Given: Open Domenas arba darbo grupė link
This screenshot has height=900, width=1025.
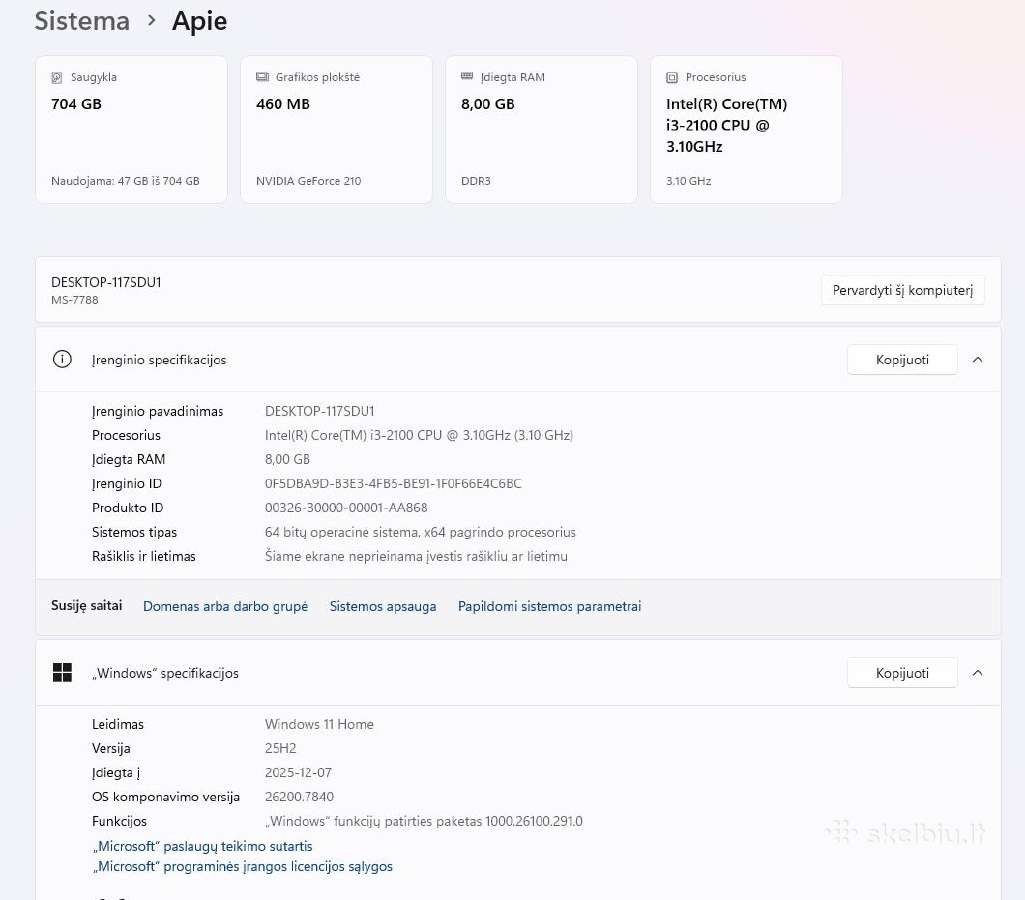Looking at the screenshot, I should pyautogui.click(x=226, y=607).
